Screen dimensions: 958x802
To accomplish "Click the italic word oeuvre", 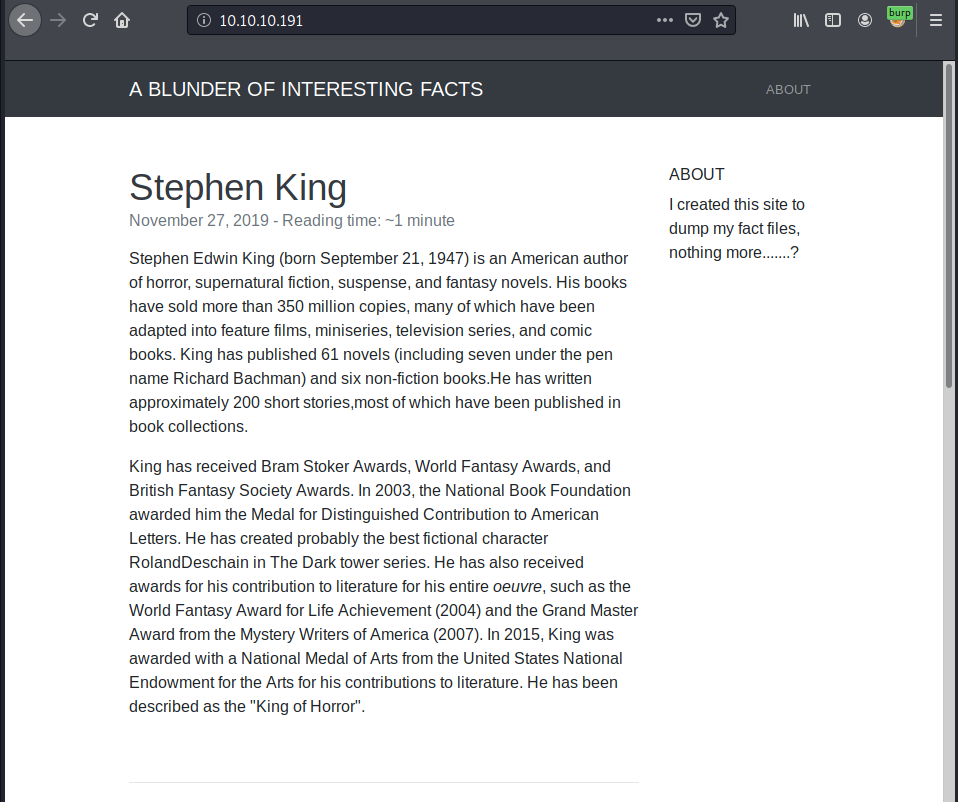I will pyautogui.click(x=517, y=586).
